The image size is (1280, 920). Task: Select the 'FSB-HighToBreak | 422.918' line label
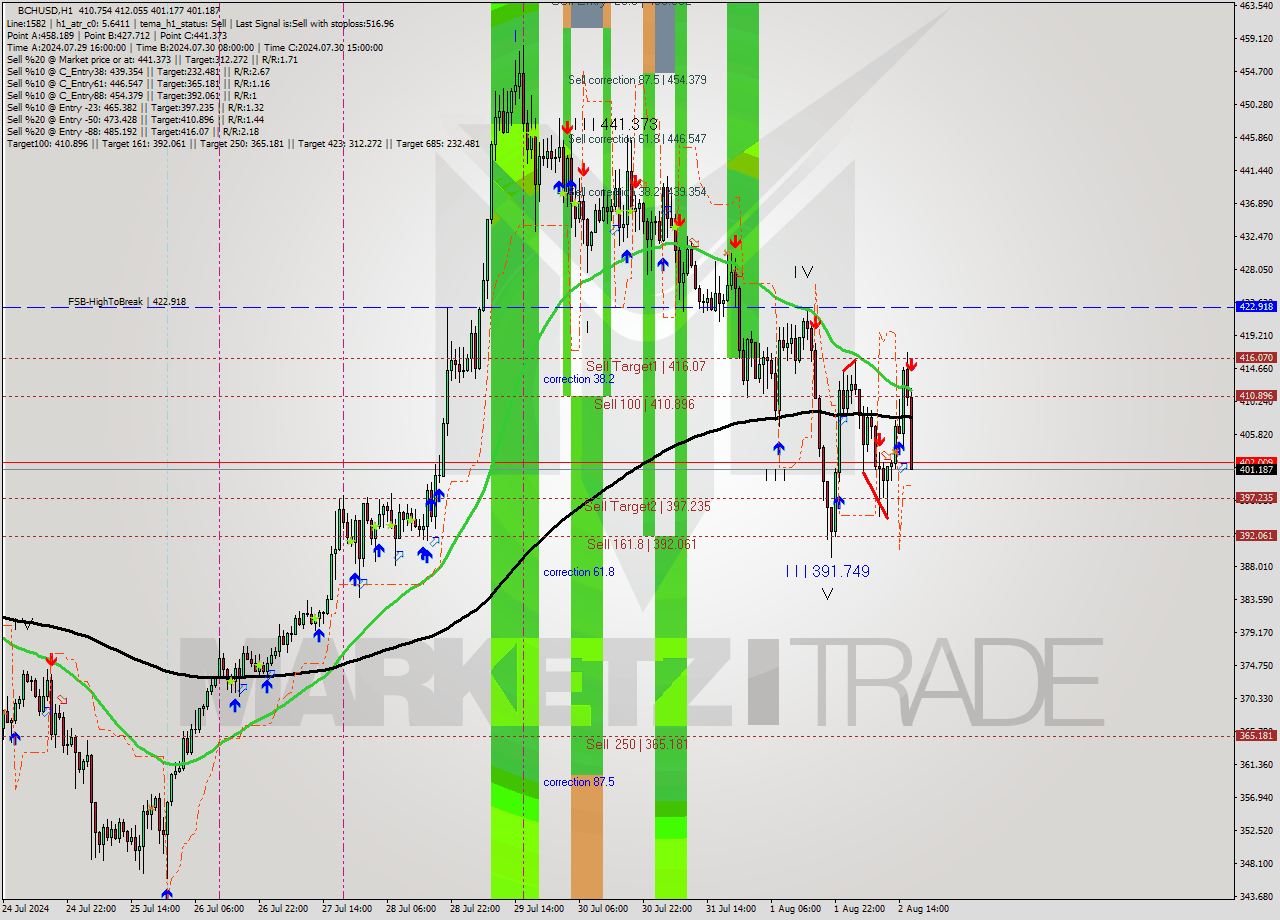pyautogui.click(x=127, y=301)
